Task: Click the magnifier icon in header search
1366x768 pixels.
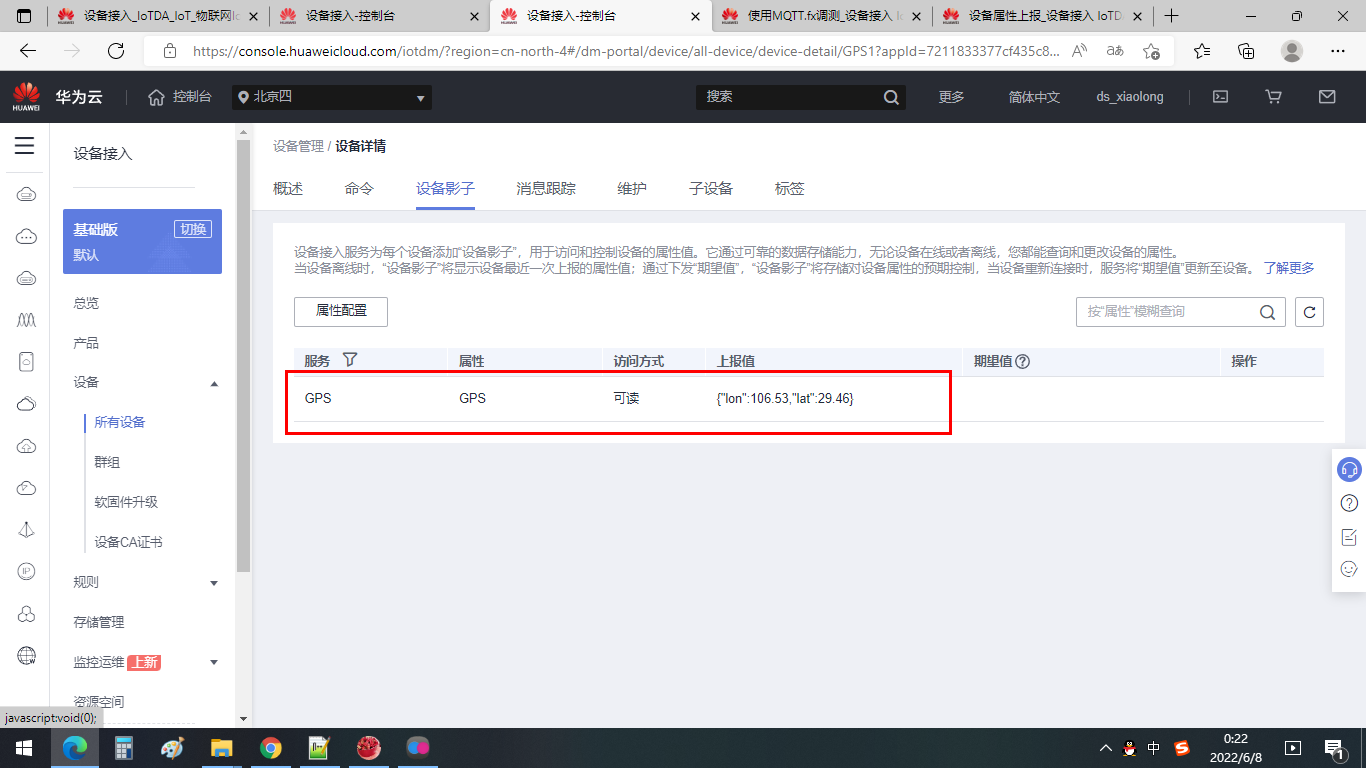Action: click(x=891, y=97)
